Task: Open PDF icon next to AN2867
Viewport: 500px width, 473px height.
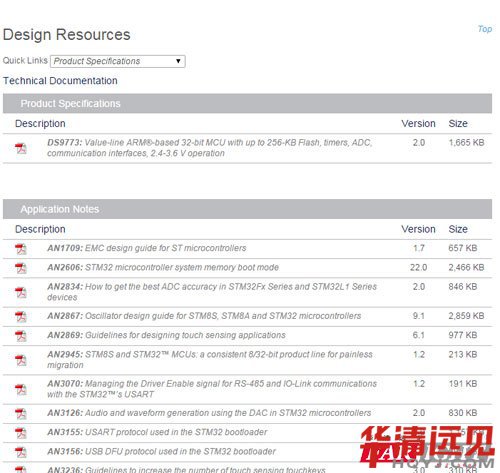Action: click(x=21, y=317)
